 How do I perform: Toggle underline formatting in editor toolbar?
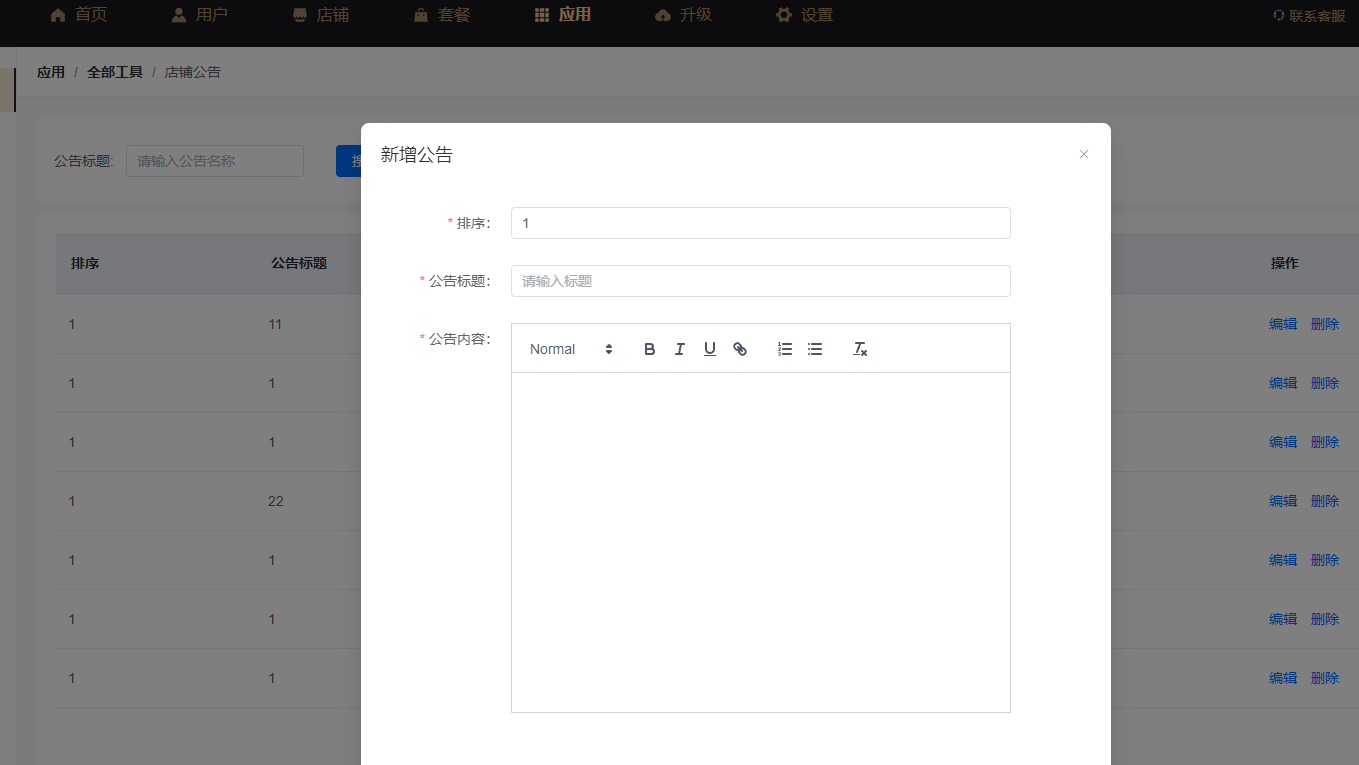pyautogui.click(x=709, y=349)
